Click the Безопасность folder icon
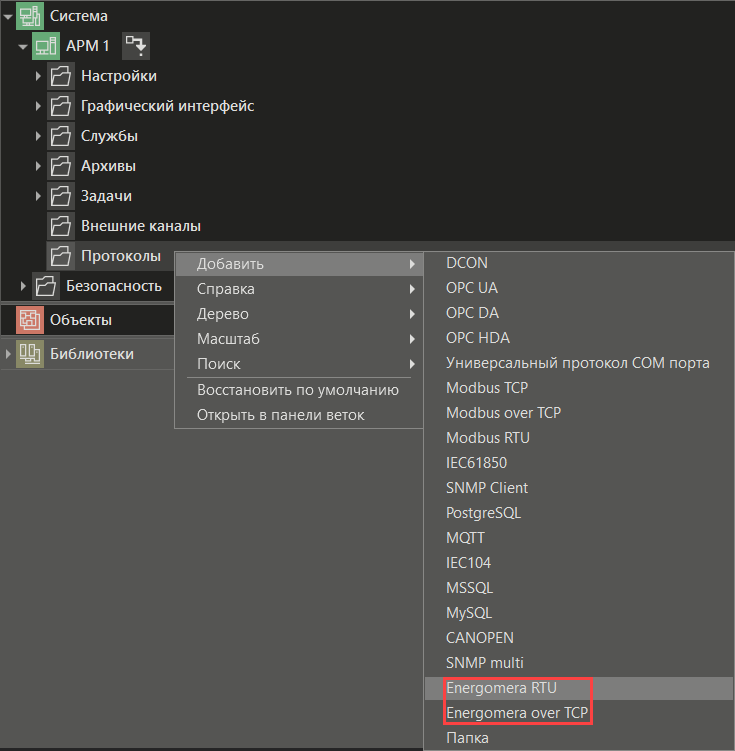The width and height of the screenshot is (735, 751). 46,286
